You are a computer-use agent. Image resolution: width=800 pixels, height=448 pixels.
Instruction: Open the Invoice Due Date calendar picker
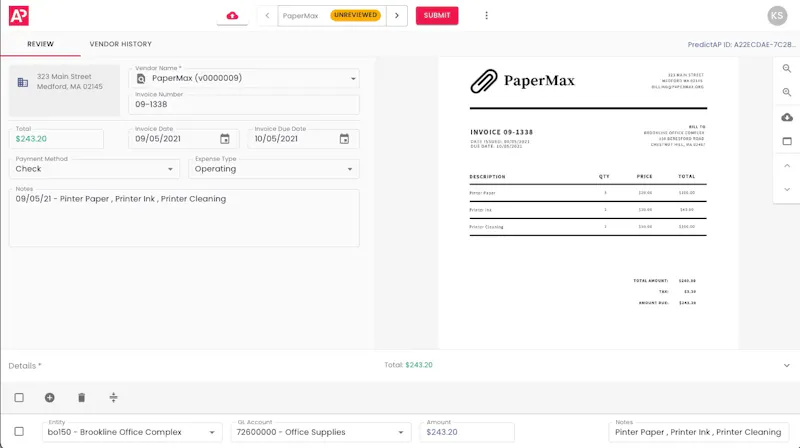pos(344,139)
